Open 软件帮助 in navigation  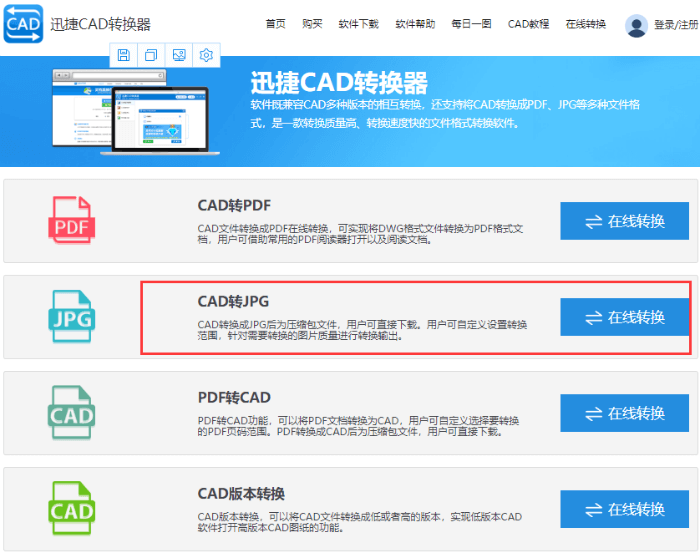pyautogui.click(x=415, y=24)
